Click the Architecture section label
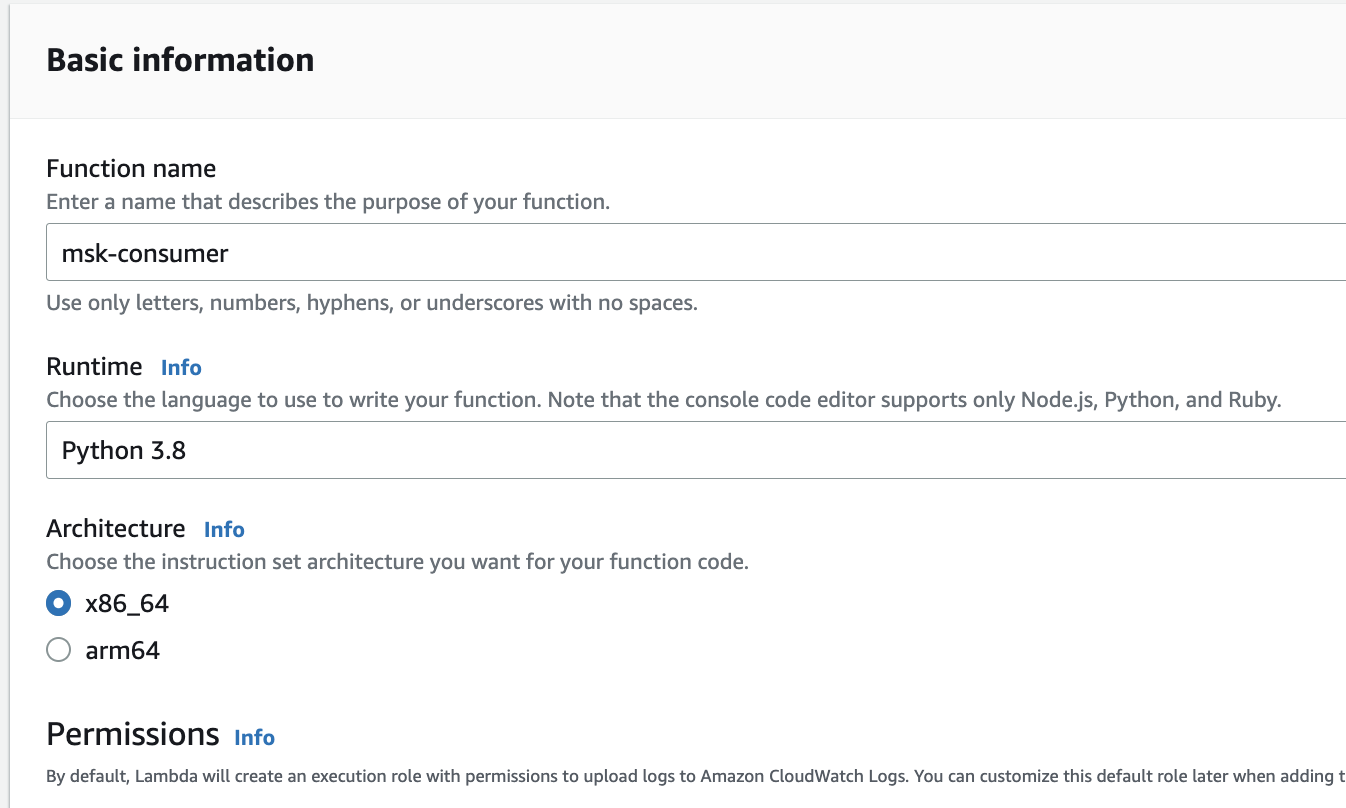 [x=116, y=528]
